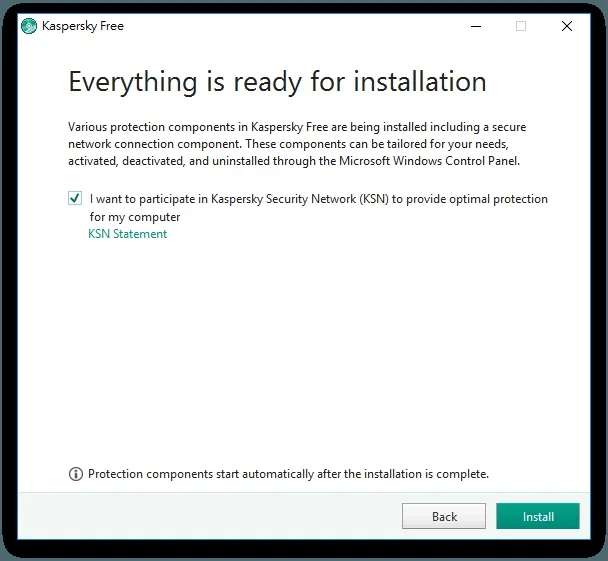Open the KSN Statement link
Viewport: 608px width, 561px height.
pos(128,234)
